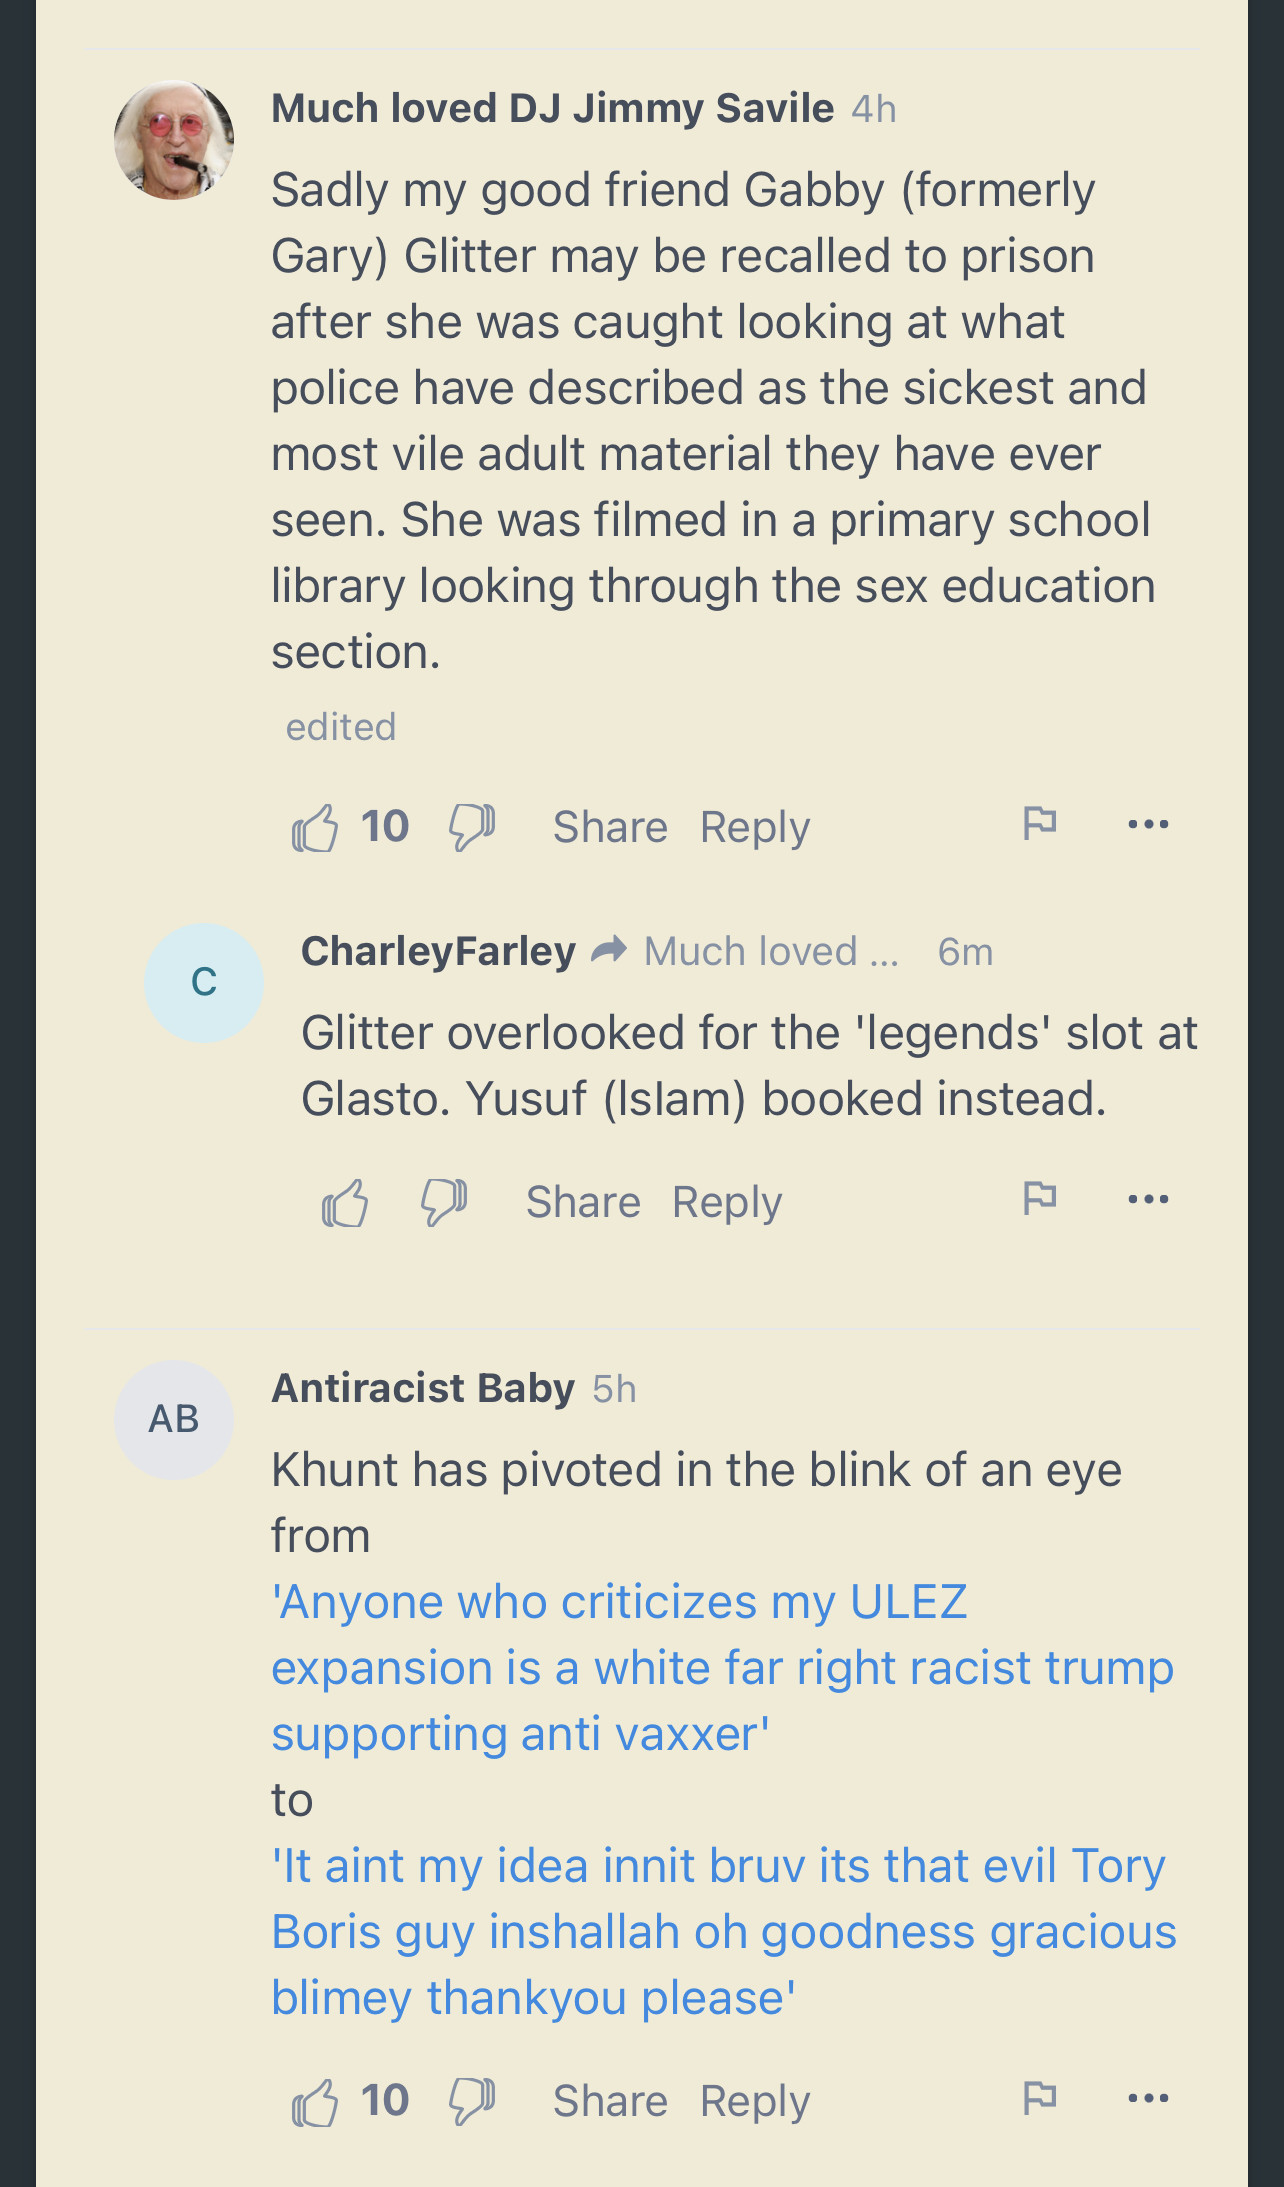Reply to the top comment
This screenshot has height=2187, width=1284.
coord(755,828)
